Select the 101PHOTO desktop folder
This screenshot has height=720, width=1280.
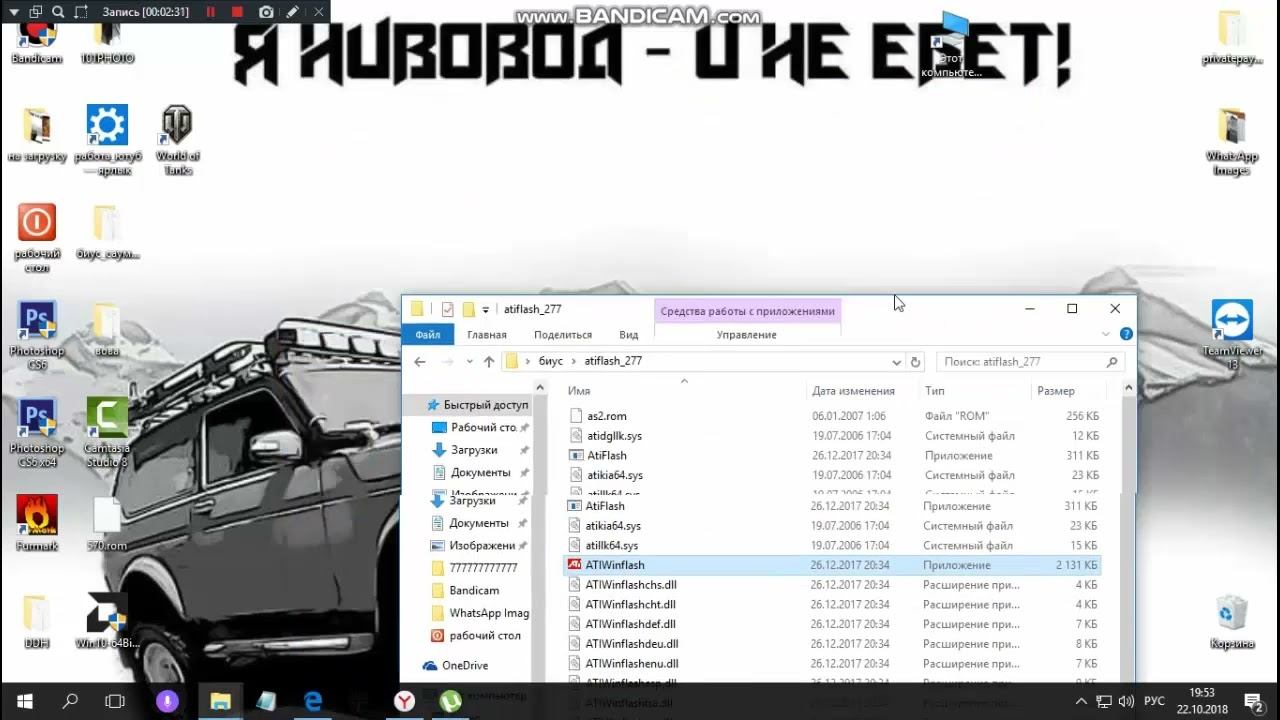(x=107, y=42)
